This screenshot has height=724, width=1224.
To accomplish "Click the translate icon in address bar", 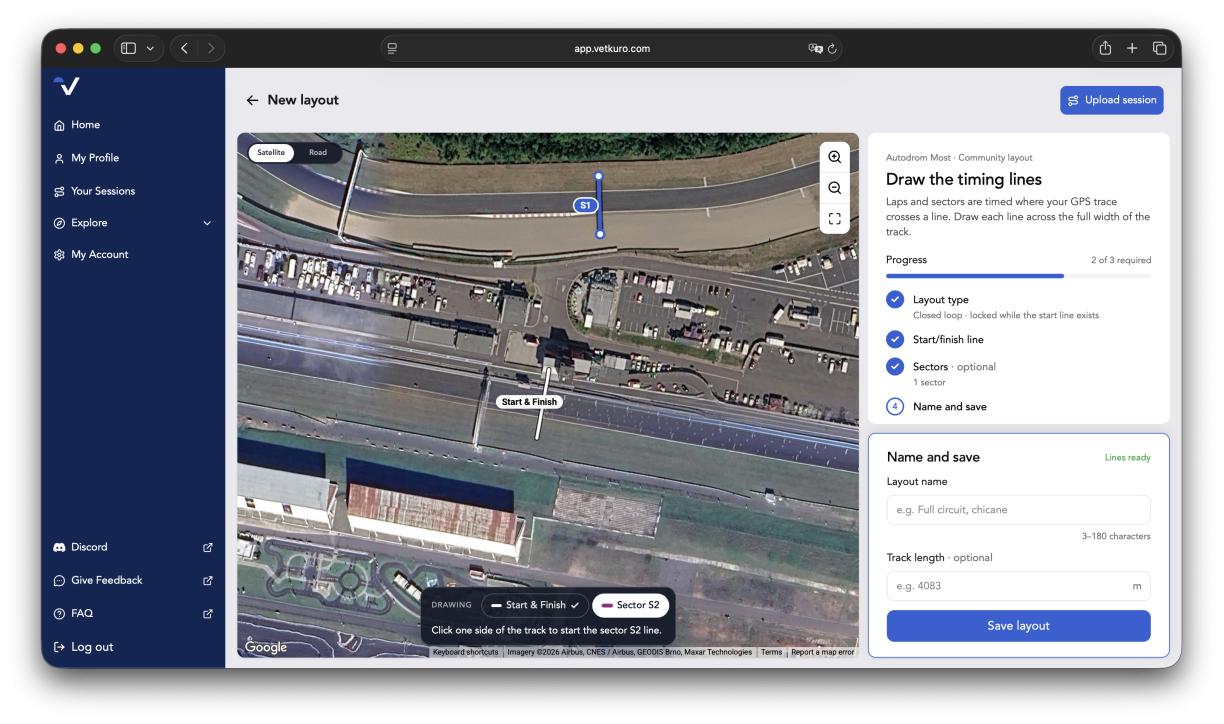I will [815, 48].
